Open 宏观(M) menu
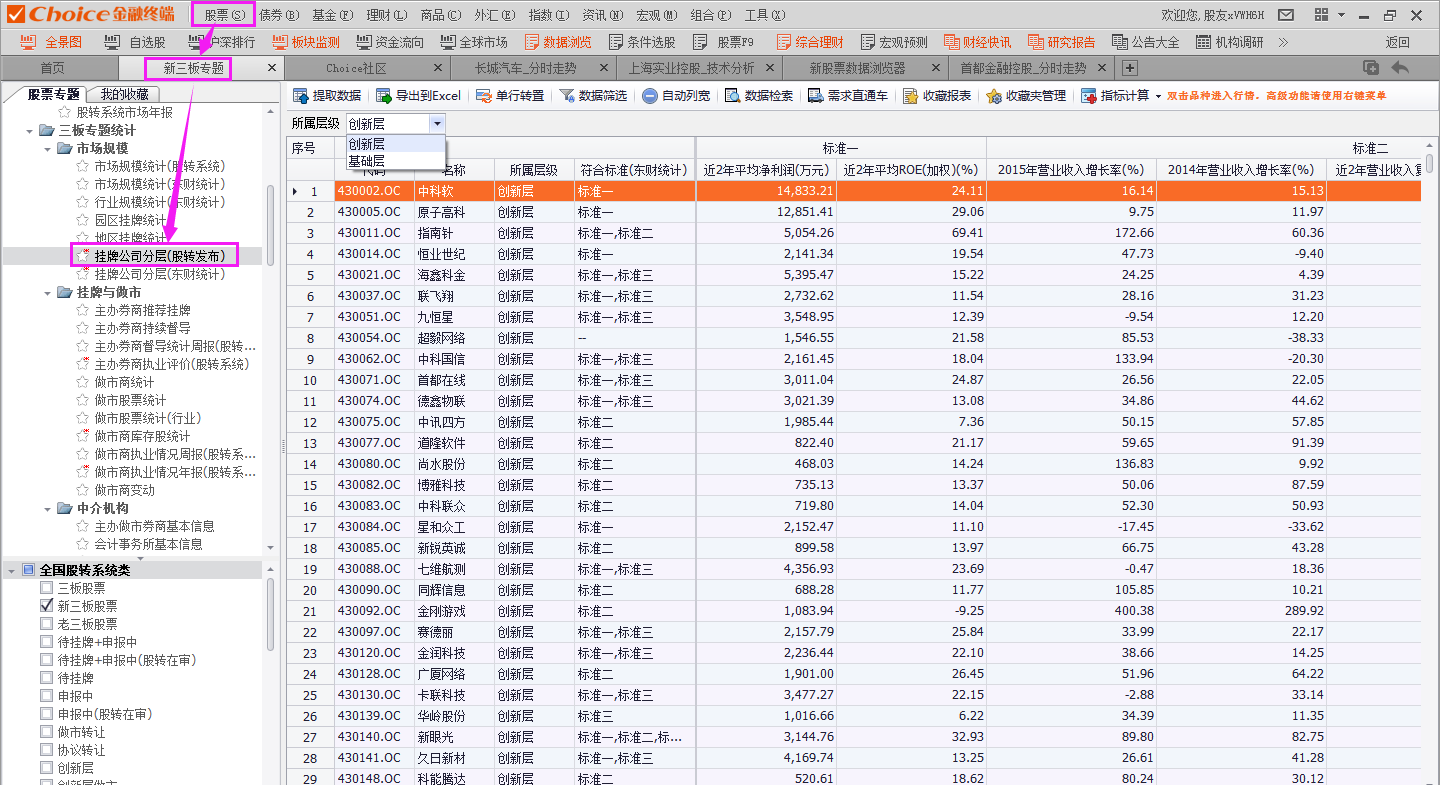Image resolution: width=1440 pixels, height=785 pixels. point(657,15)
